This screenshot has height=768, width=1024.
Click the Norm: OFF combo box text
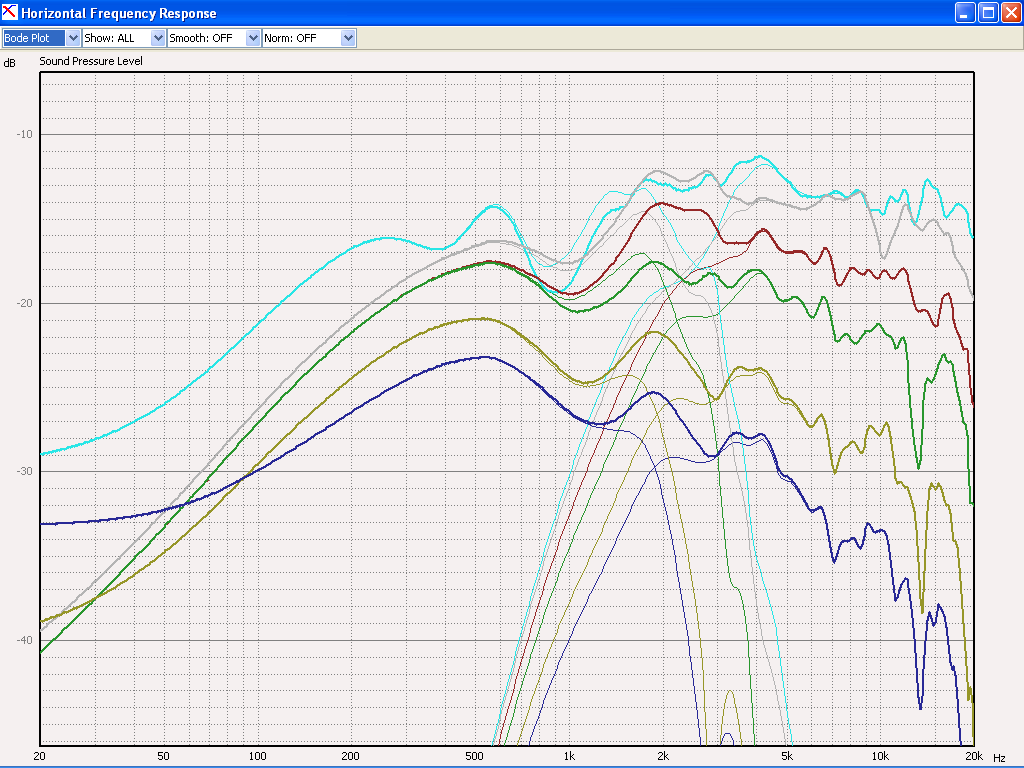click(290, 38)
